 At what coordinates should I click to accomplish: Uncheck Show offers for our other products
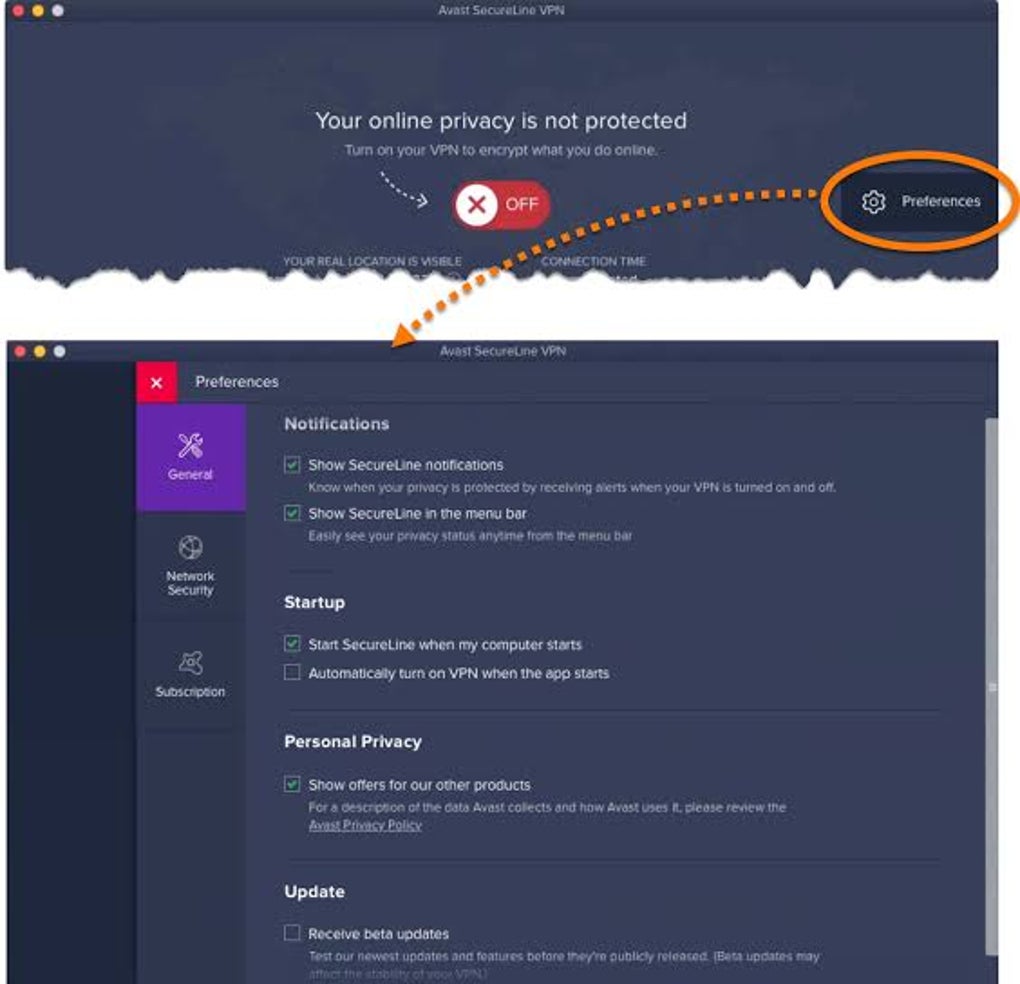point(292,784)
